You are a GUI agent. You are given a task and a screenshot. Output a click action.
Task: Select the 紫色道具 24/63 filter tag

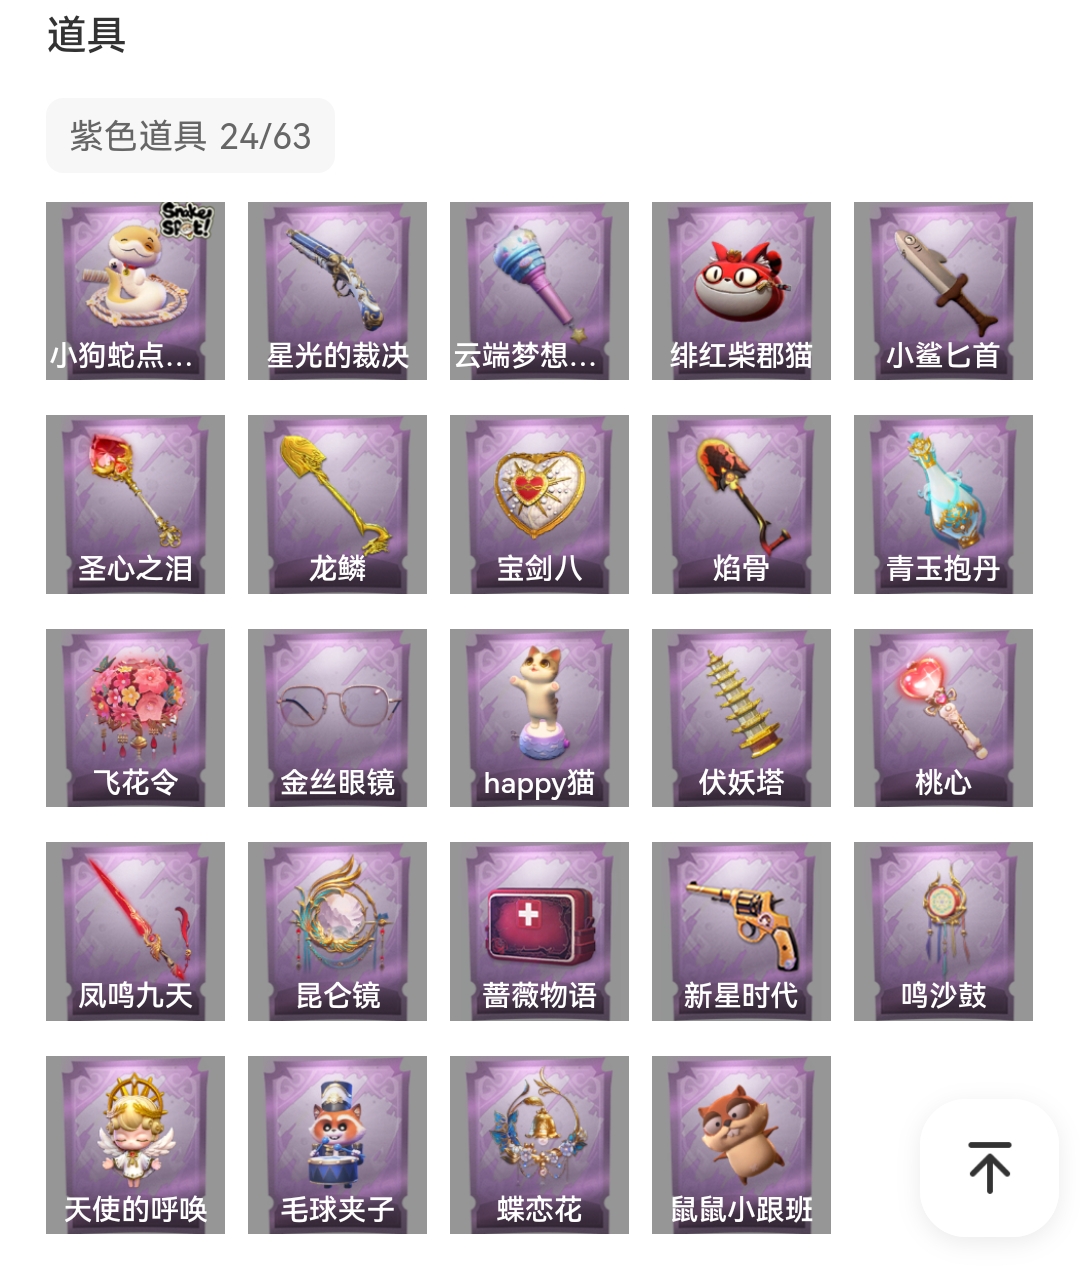tap(190, 136)
